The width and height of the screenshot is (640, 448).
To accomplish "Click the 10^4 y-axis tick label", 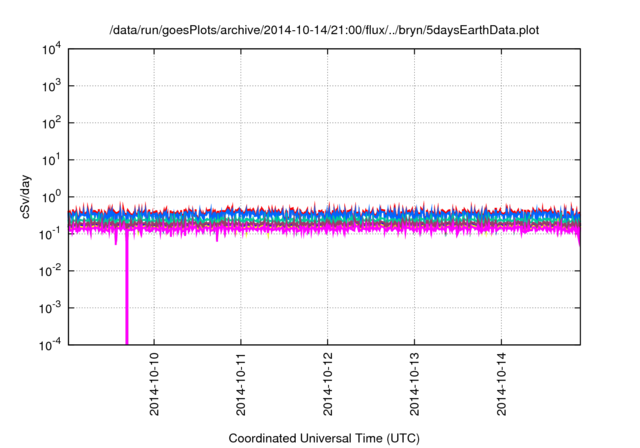I will (x=51, y=49).
